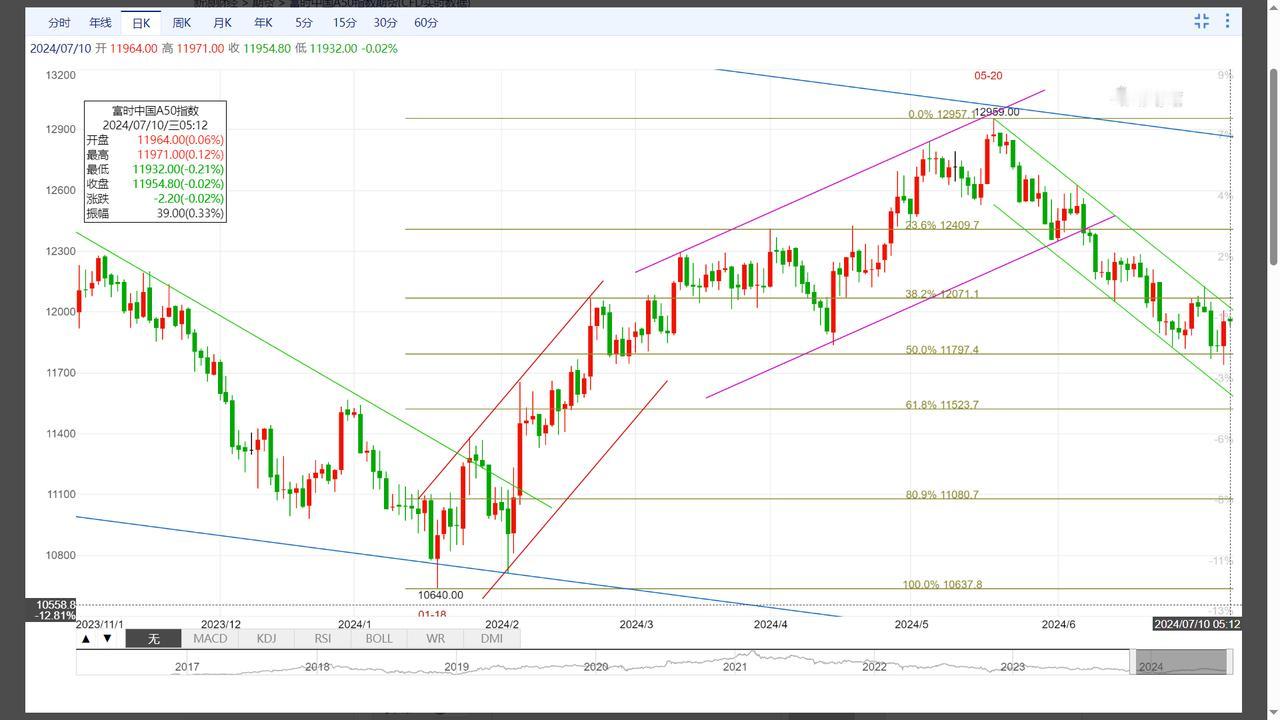1280x720 pixels.
Task: Click the 80.9% 11080.7 Fibonacci label
Action: [x=942, y=495]
